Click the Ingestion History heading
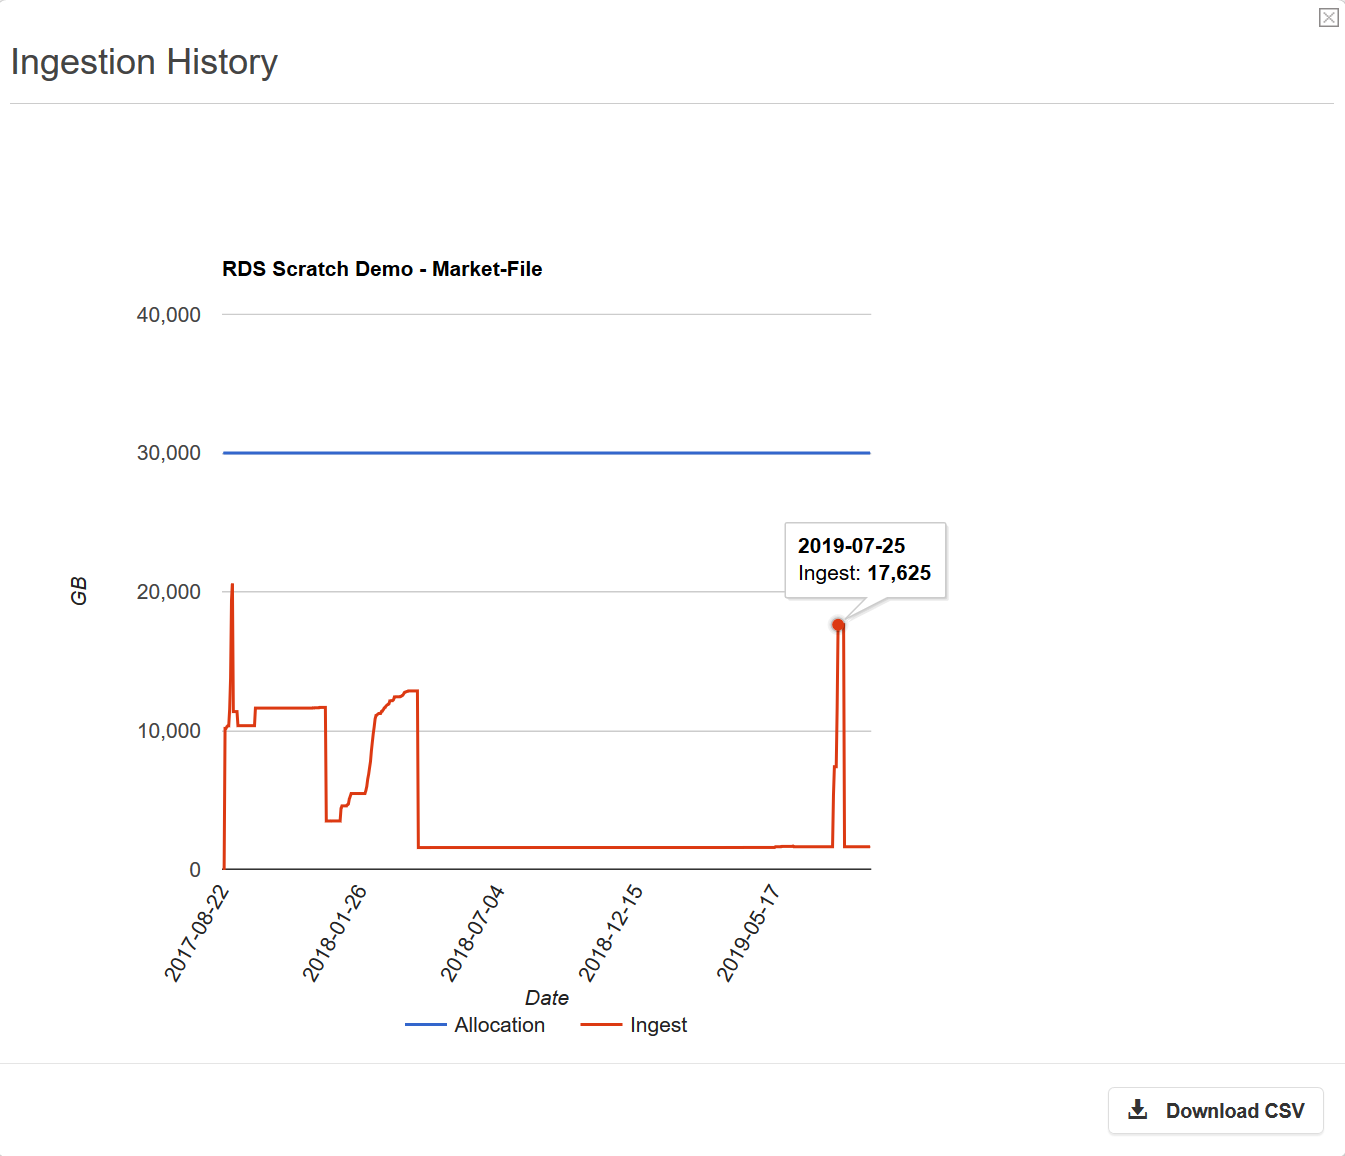The height and width of the screenshot is (1156, 1345). (144, 62)
